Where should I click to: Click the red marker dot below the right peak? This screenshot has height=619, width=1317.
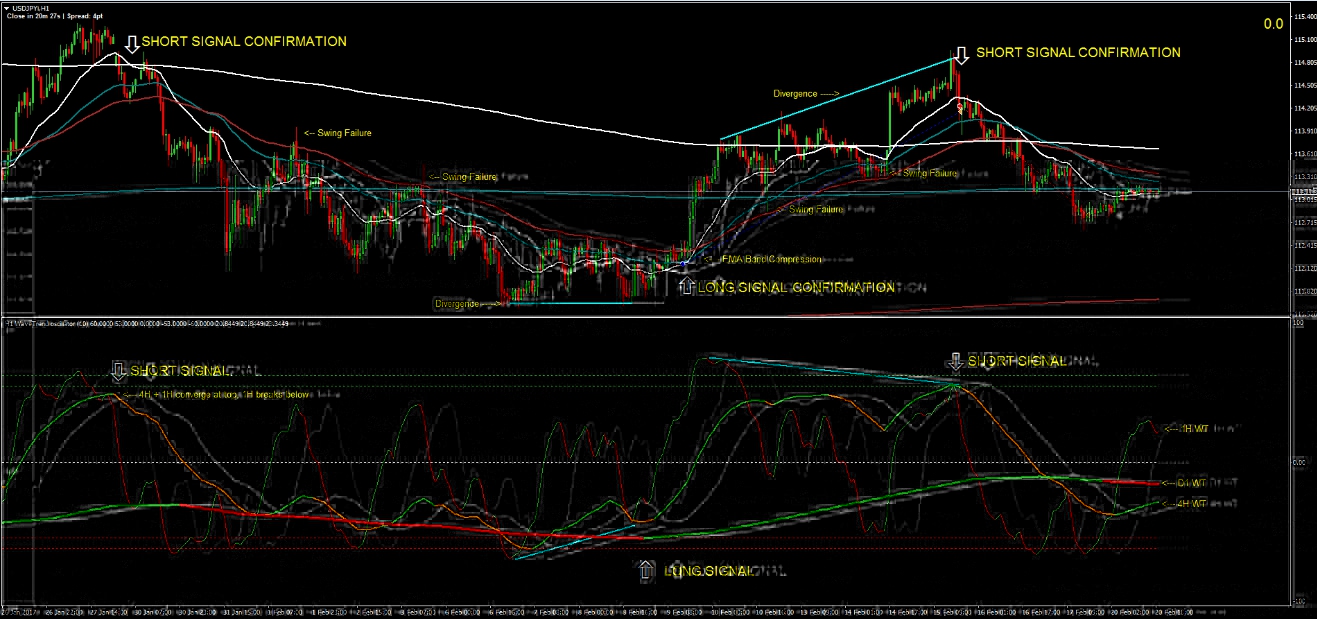[x=960, y=104]
